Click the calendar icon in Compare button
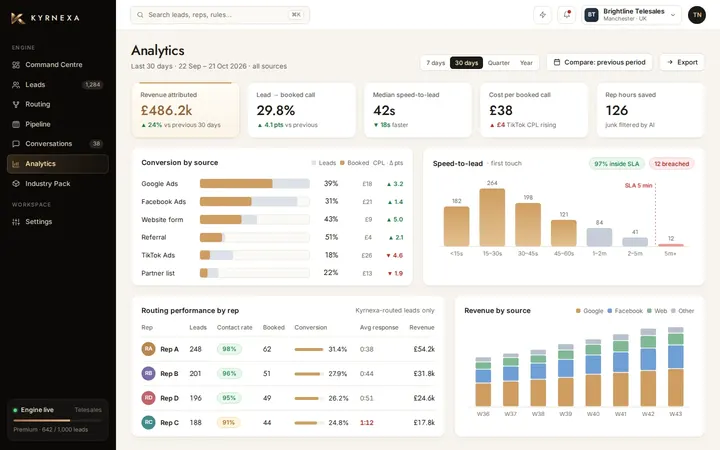 (x=557, y=62)
